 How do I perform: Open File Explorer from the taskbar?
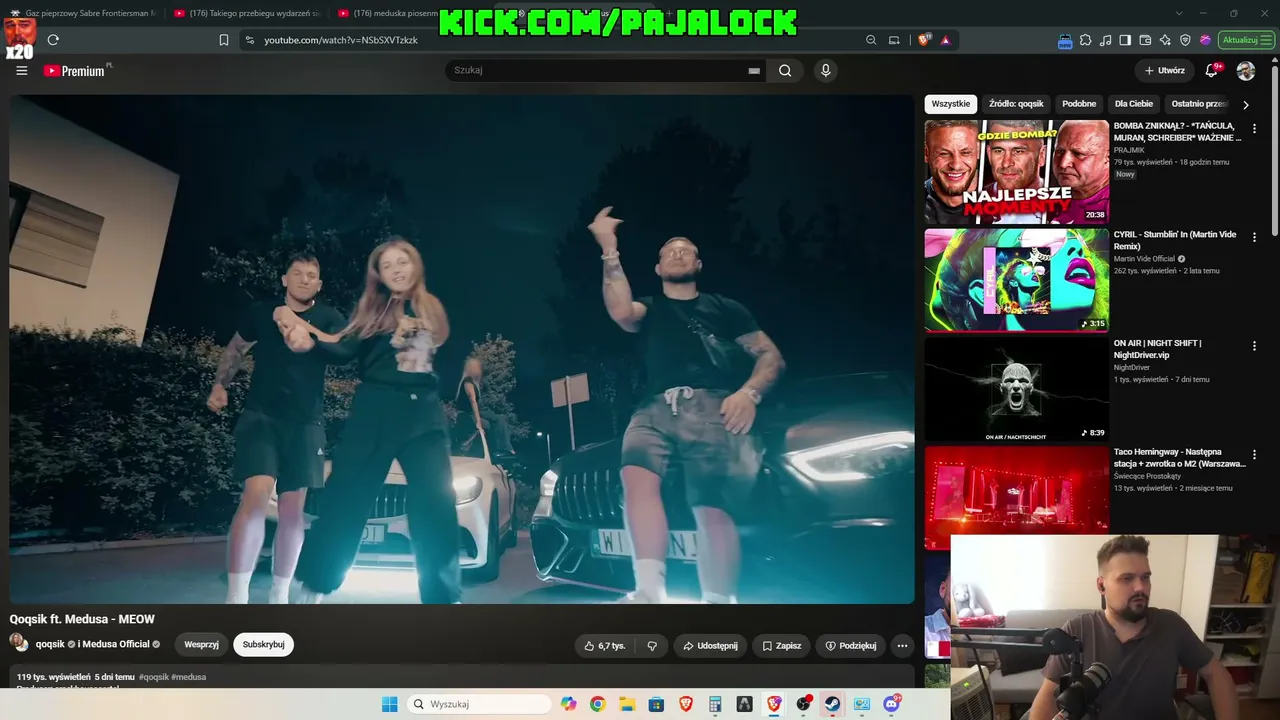pos(626,704)
